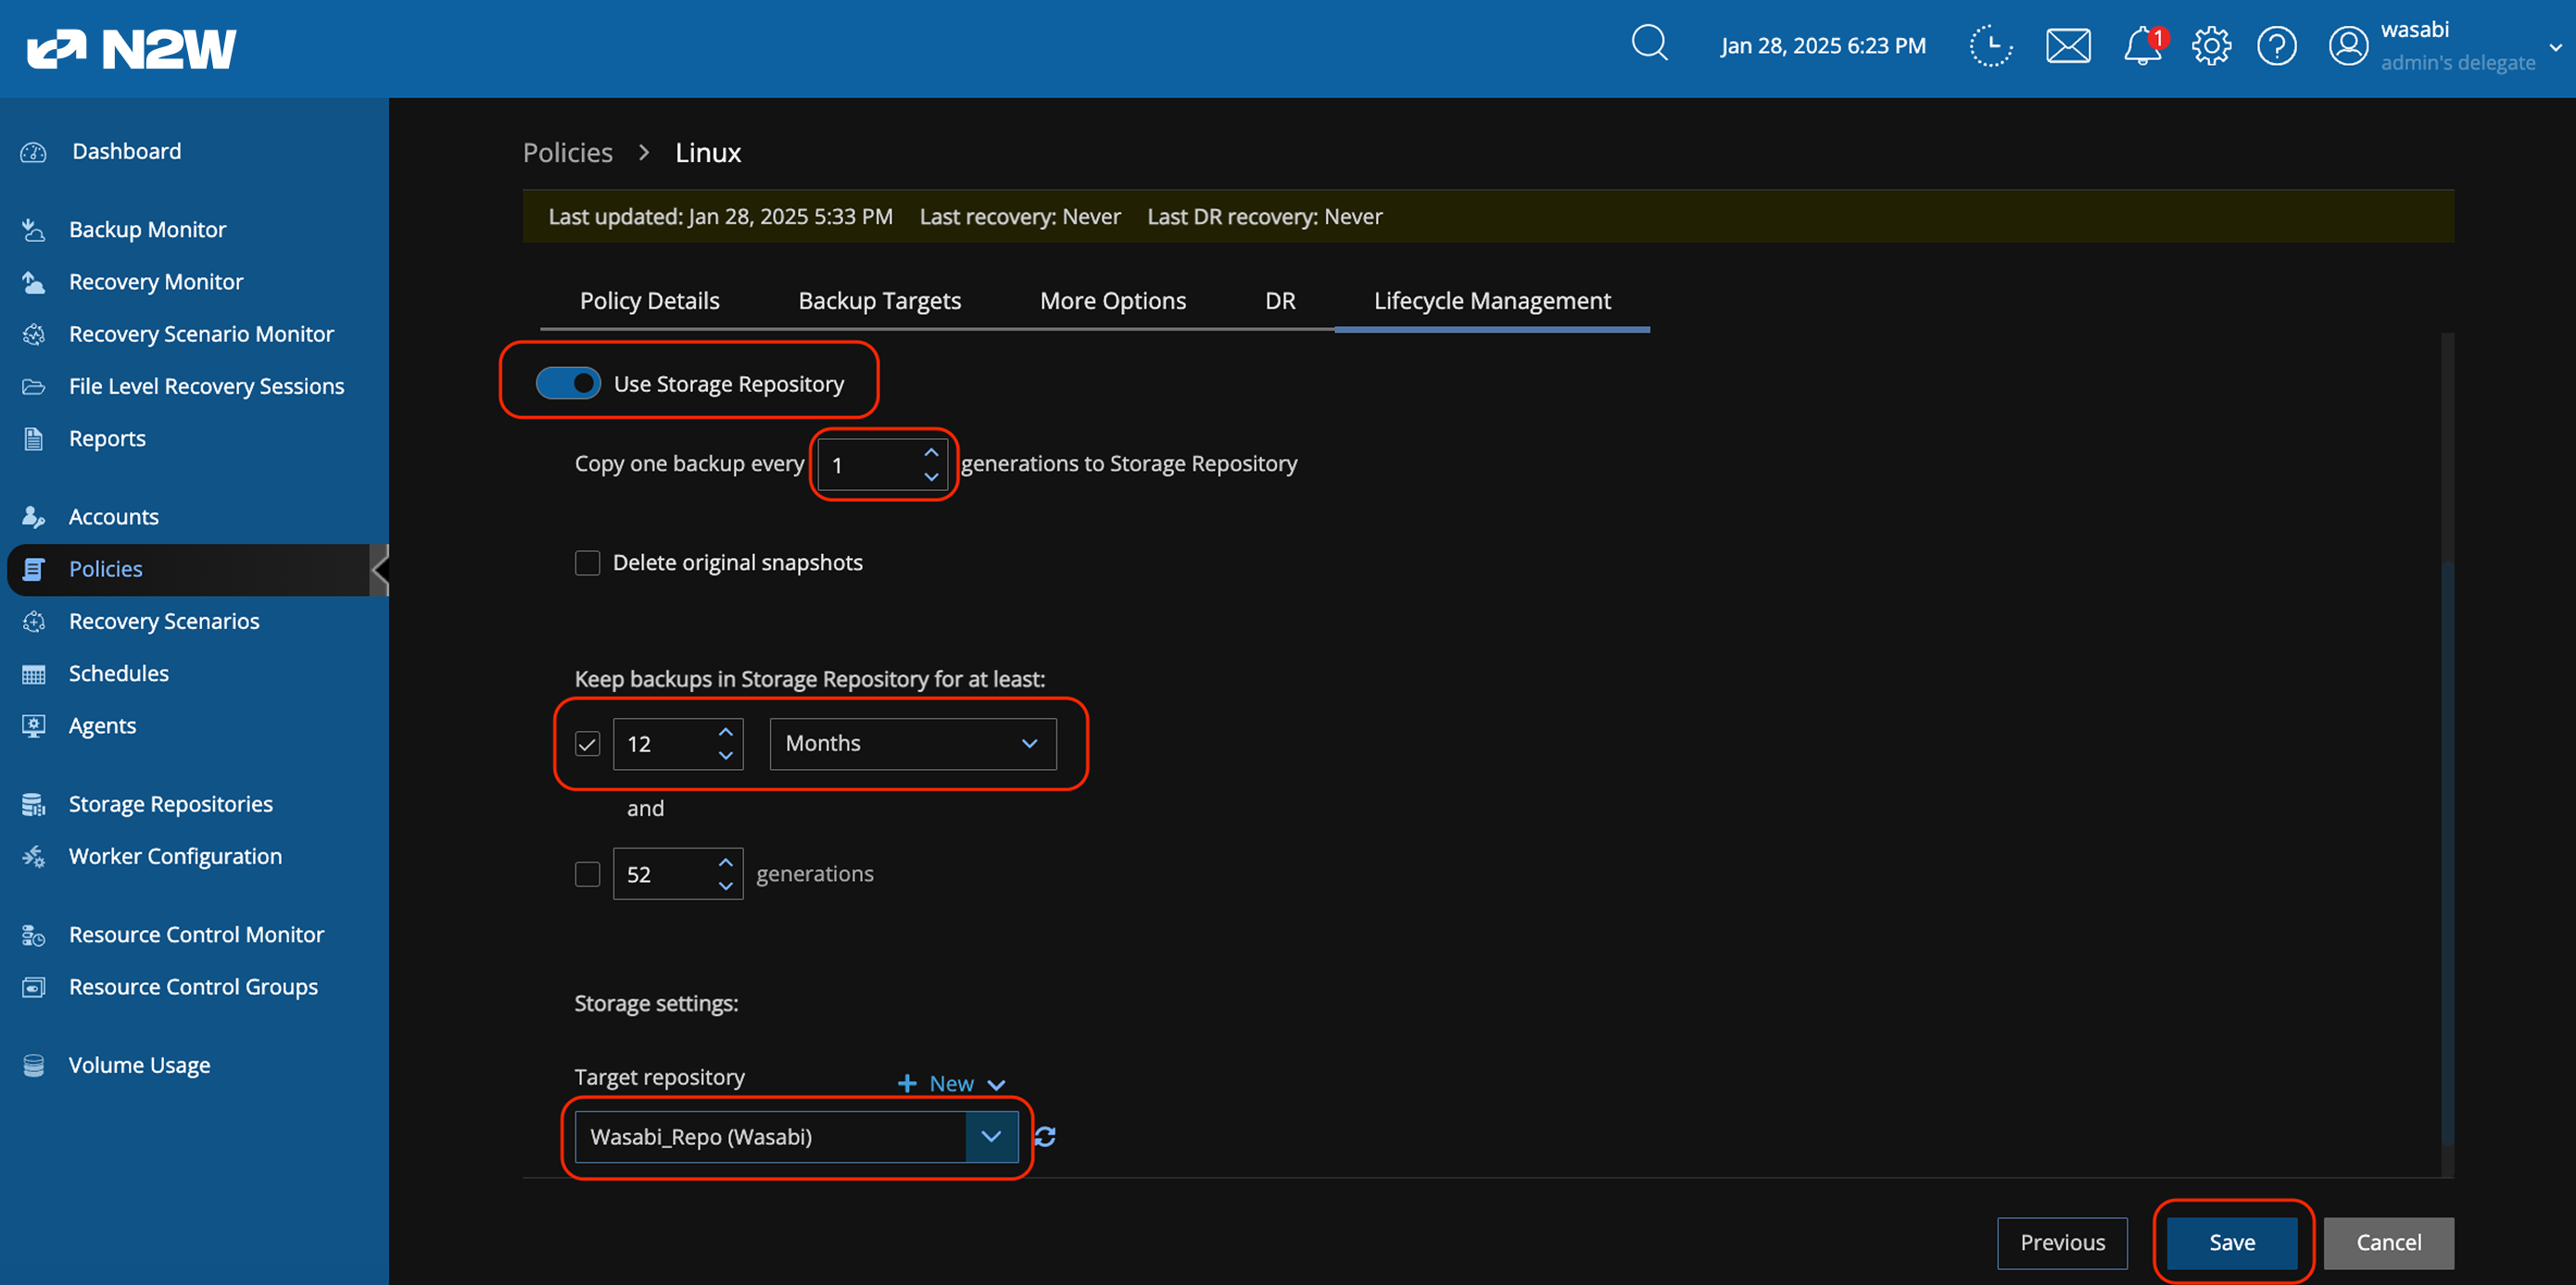Click the Previous button

2061,1242
